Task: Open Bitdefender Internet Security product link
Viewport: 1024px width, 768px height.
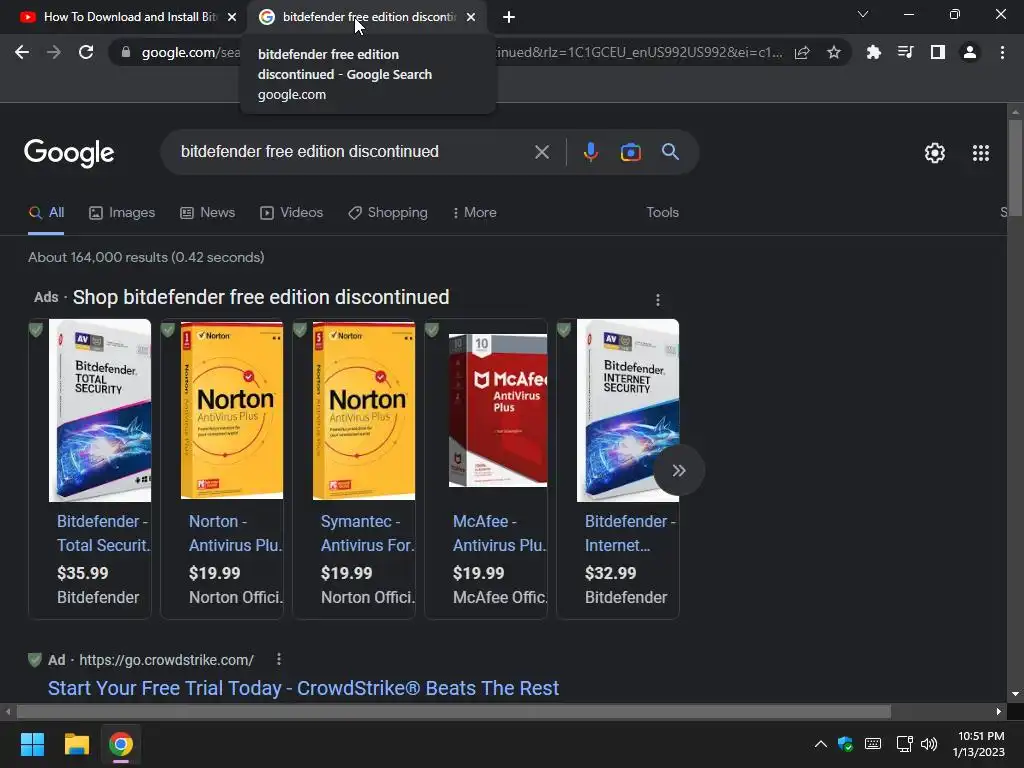Action: [x=630, y=533]
